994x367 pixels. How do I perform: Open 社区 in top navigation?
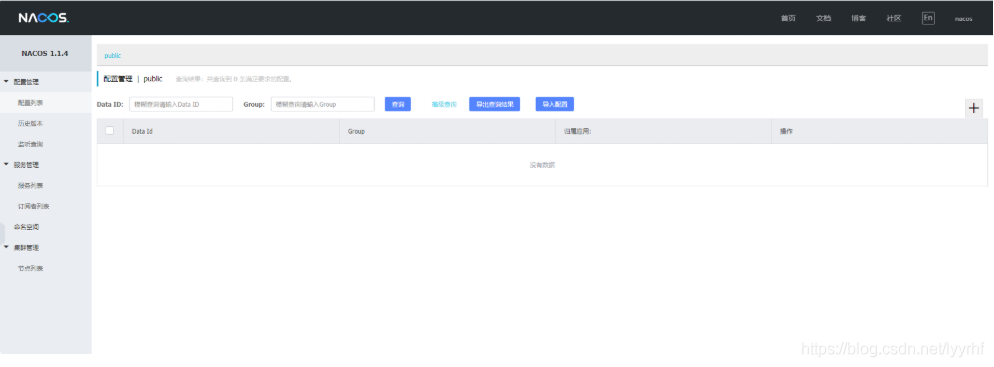[x=894, y=18]
